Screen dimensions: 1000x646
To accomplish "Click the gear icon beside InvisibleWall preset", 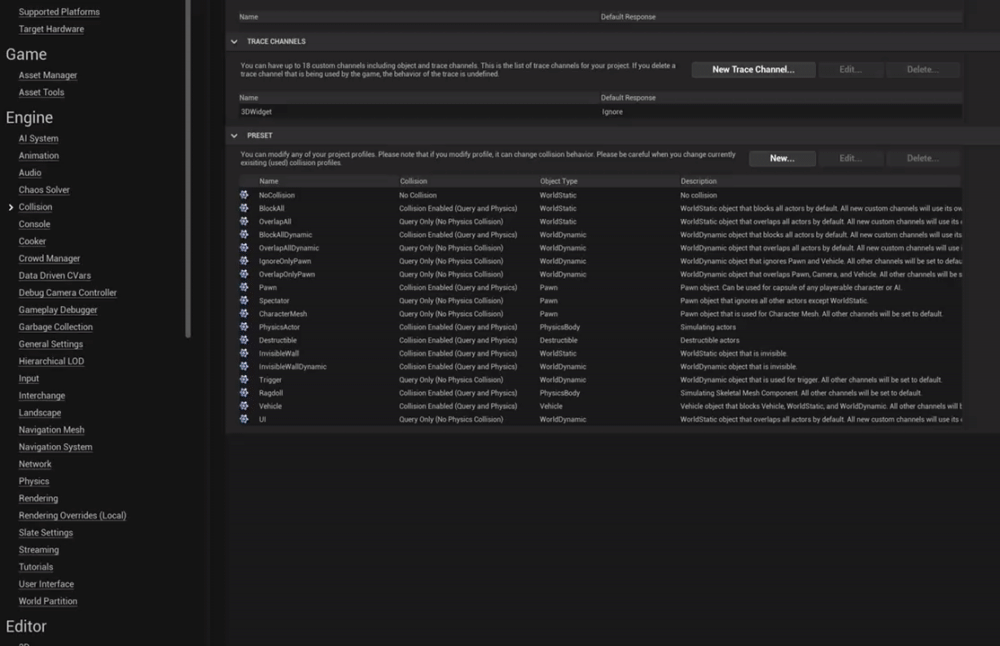I will pyautogui.click(x=244, y=353).
